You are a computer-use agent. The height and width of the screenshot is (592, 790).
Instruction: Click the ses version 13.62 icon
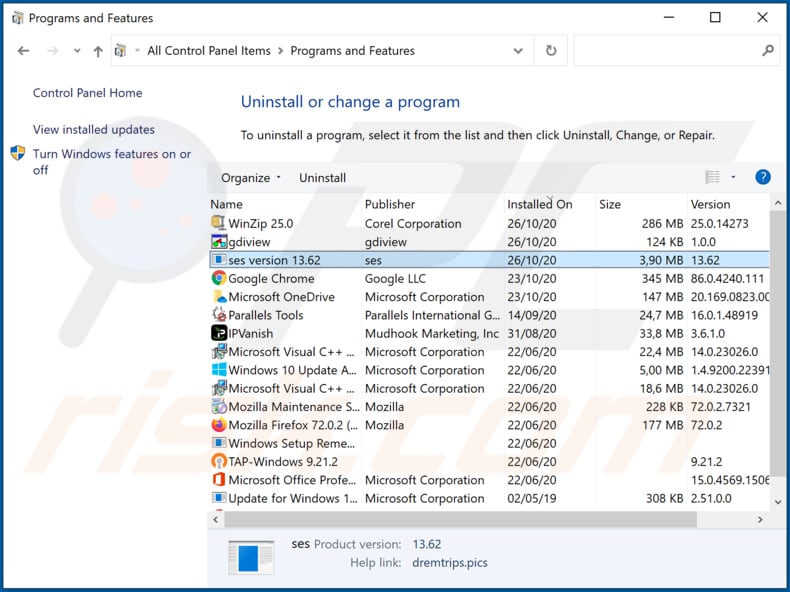coord(219,260)
